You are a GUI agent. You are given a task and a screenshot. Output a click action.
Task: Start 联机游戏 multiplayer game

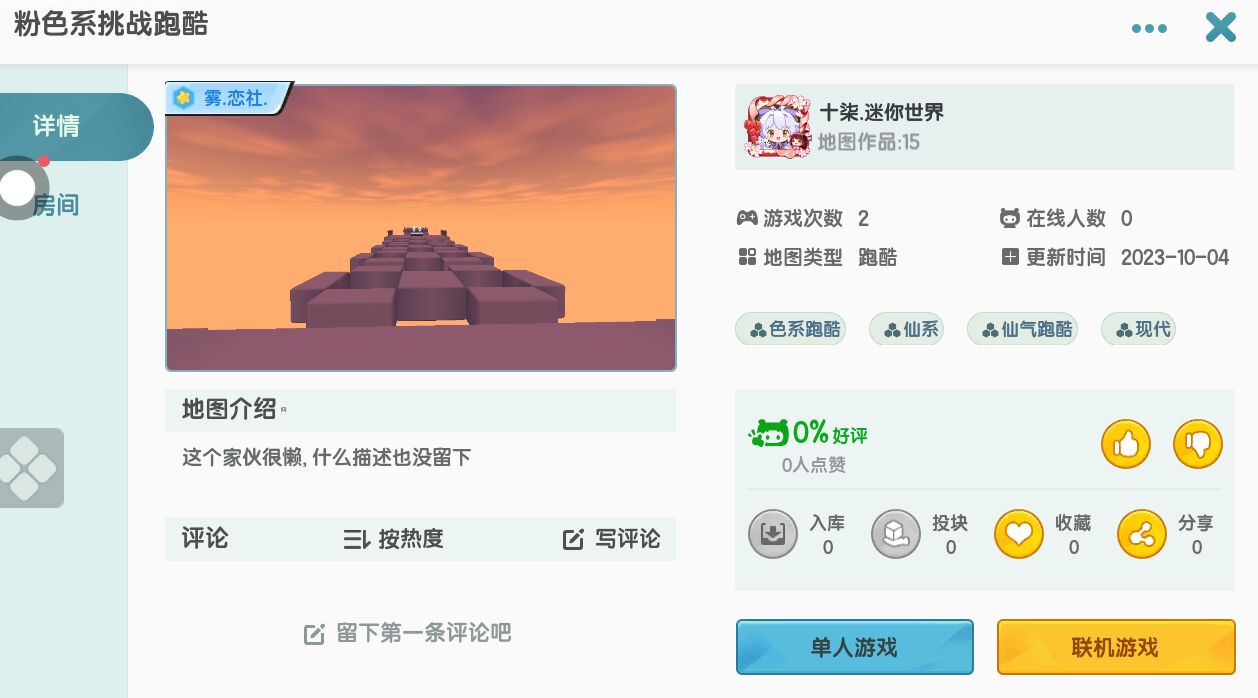1116,647
